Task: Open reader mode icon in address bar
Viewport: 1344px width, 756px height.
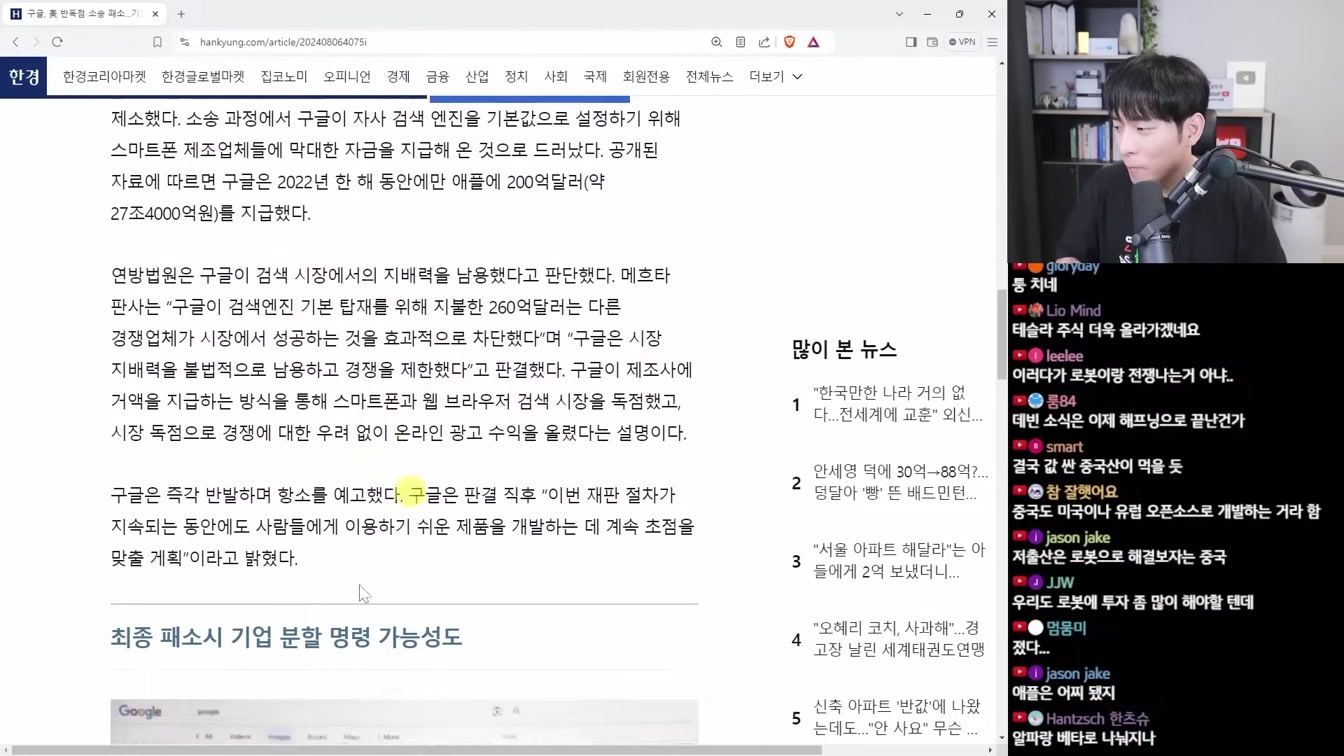Action: (x=740, y=42)
